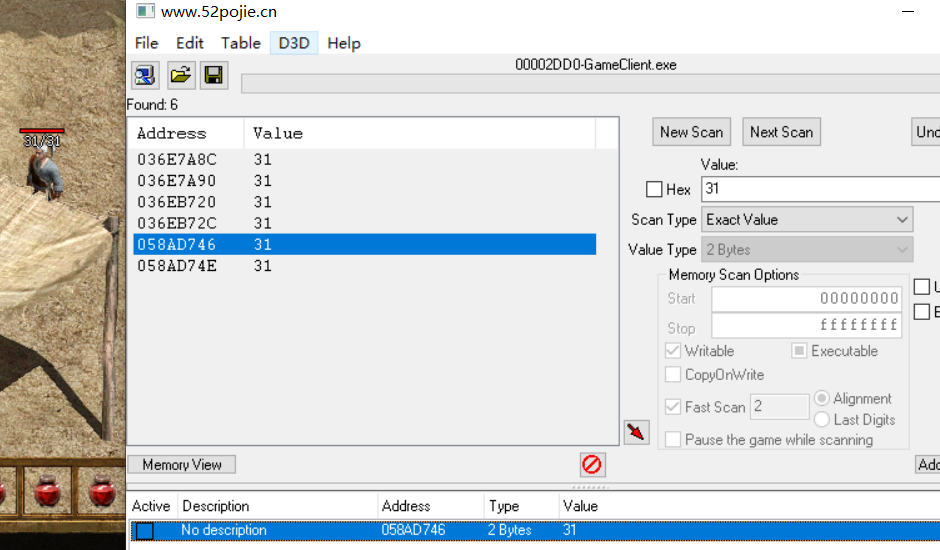Select result row 058AD74E
Image resolution: width=940 pixels, height=550 pixels.
[364, 266]
